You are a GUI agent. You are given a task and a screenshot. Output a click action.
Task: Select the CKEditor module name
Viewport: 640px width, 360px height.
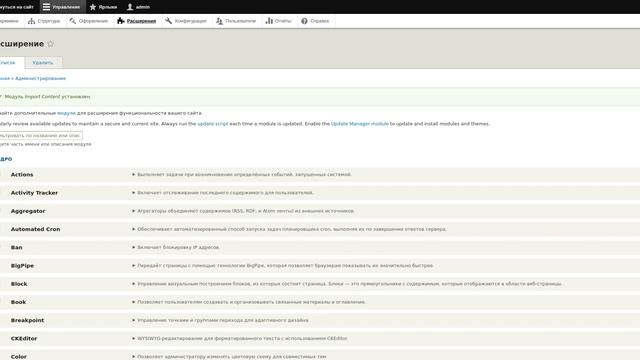(x=24, y=338)
